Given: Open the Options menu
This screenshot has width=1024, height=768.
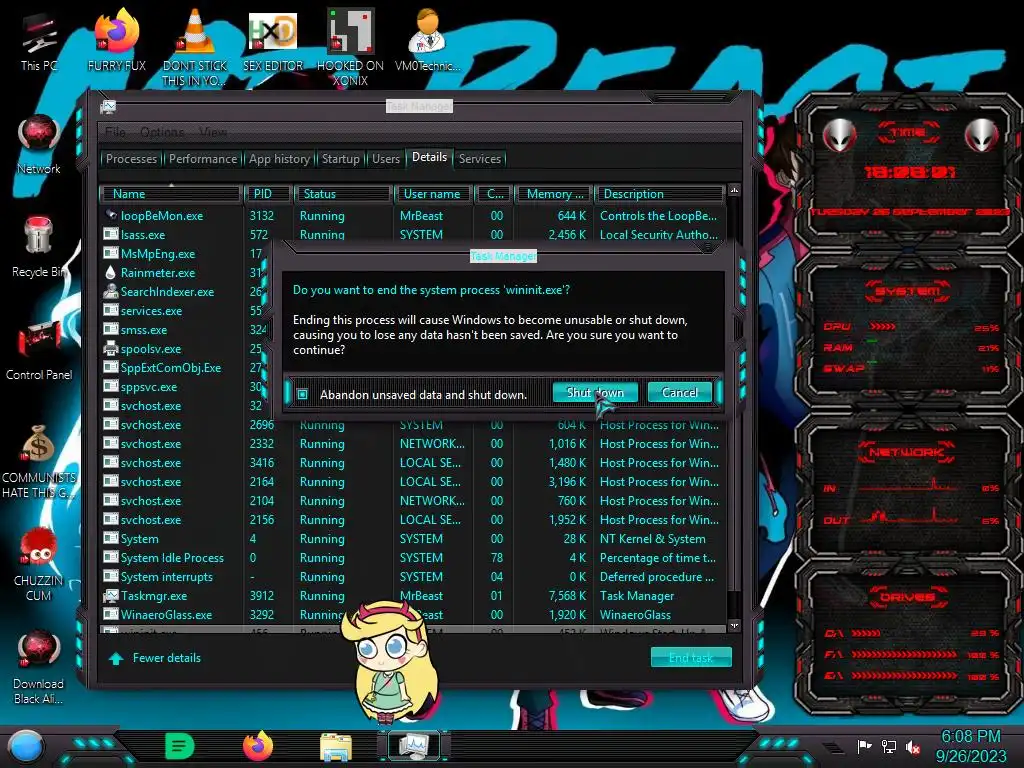Looking at the screenshot, I should point(162,132).
